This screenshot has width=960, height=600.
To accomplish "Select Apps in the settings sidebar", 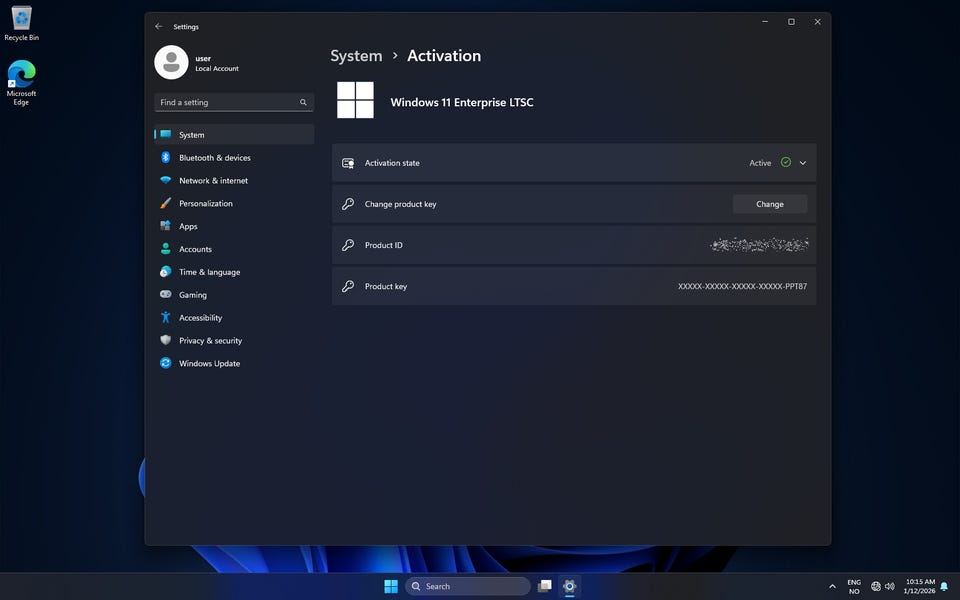I will [188, 226].
